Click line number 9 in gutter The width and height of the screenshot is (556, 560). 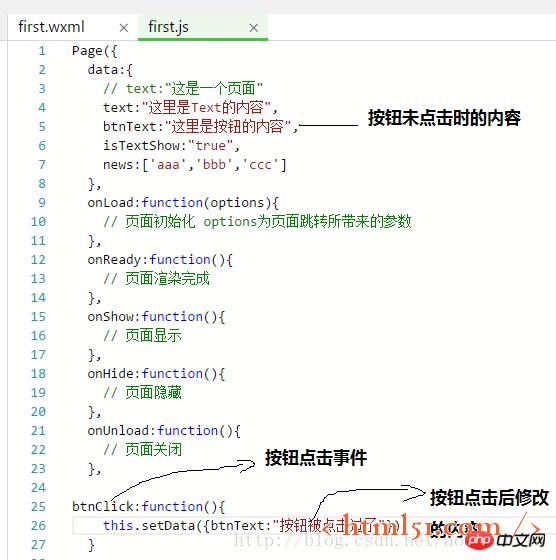(x=42, y=202)
